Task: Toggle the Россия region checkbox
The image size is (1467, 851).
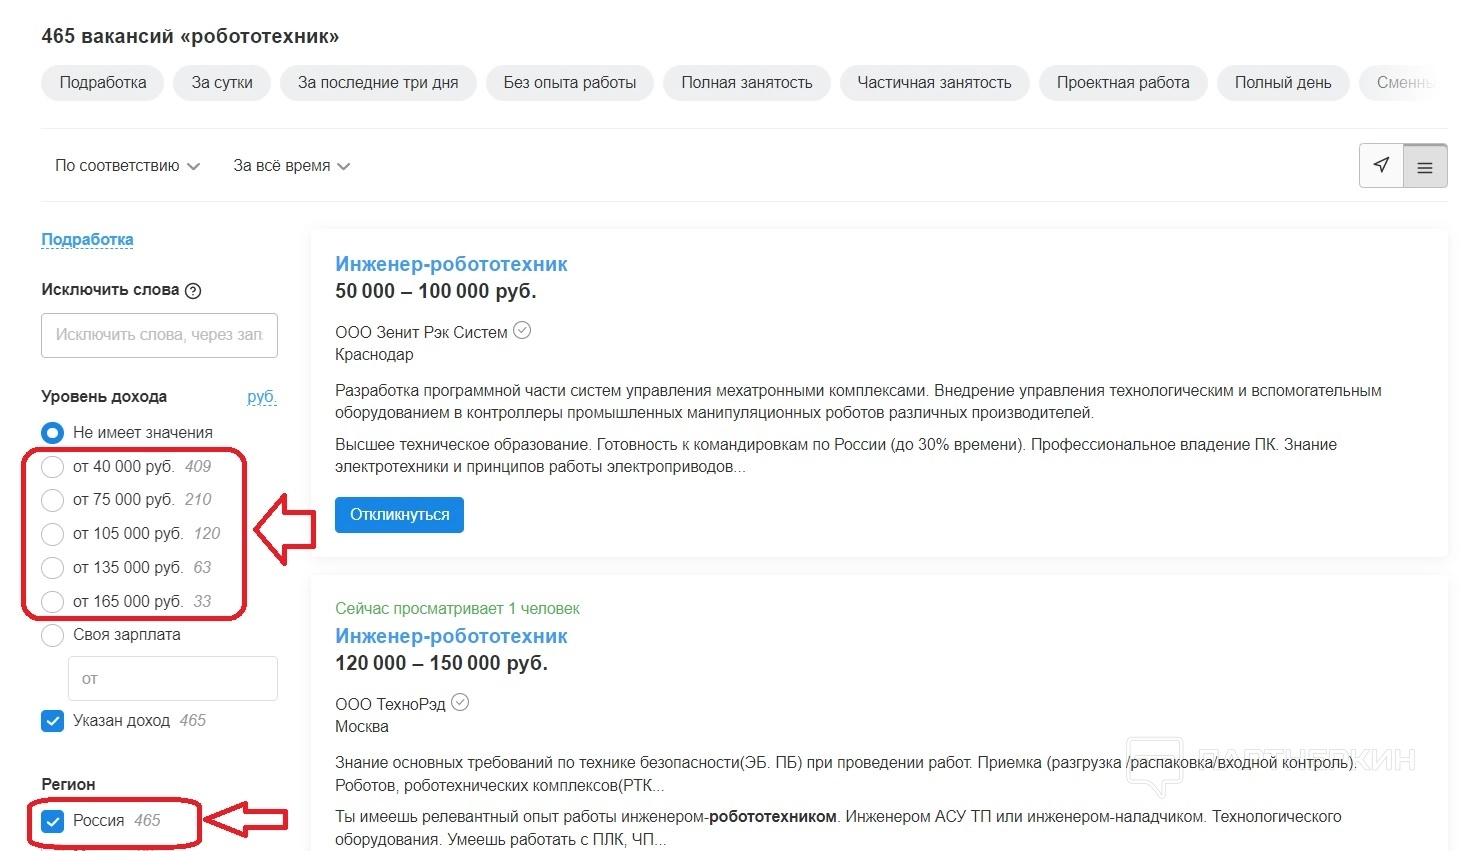Action: (x=53, y=821)
